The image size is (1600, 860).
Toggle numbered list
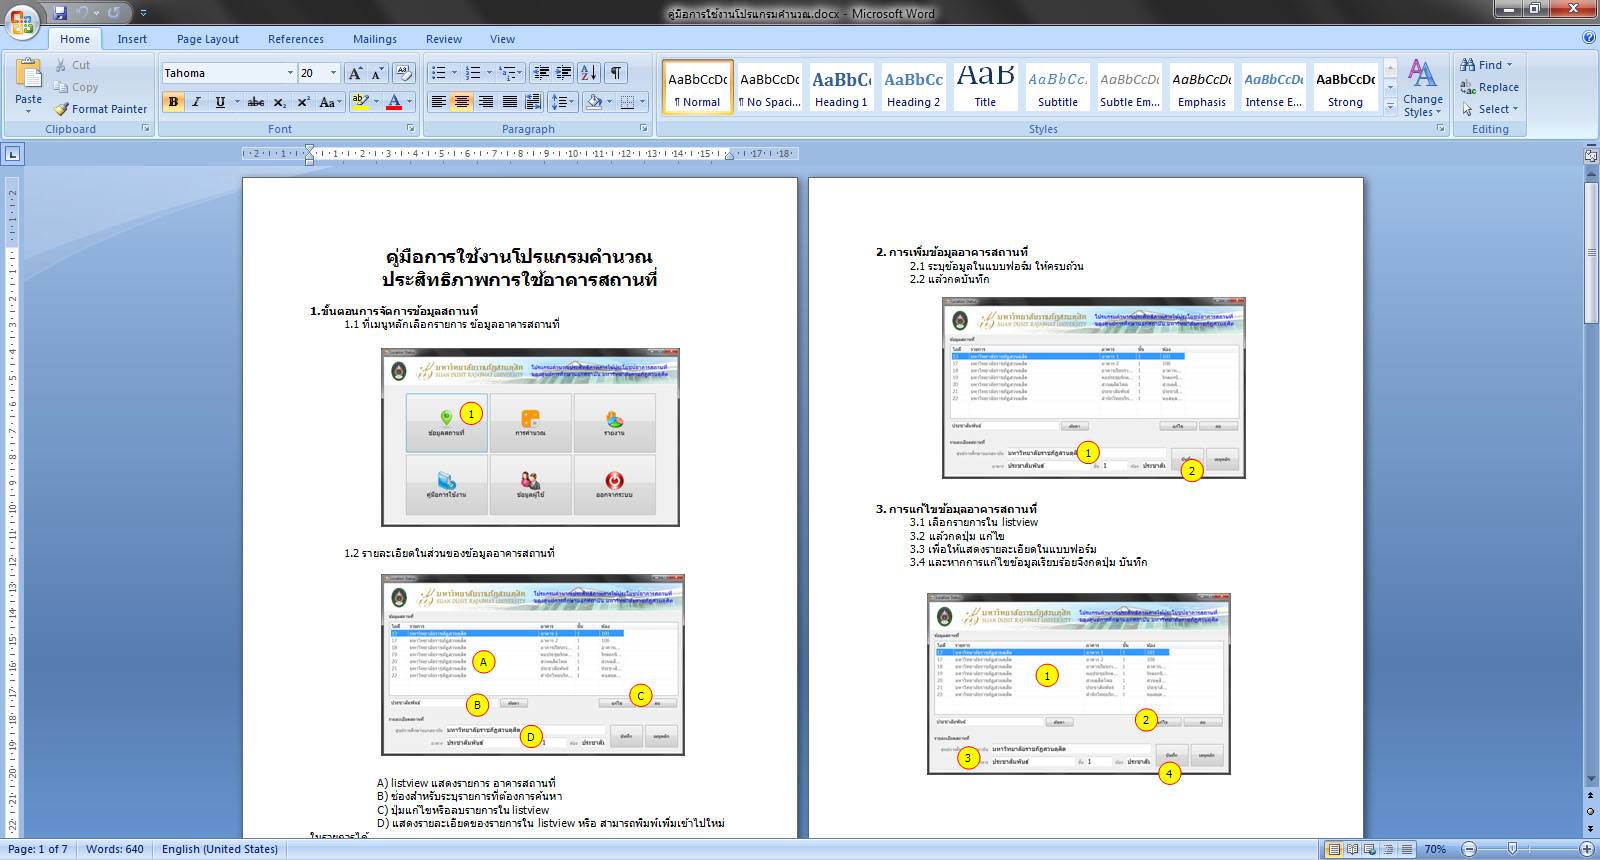point(473,73)
